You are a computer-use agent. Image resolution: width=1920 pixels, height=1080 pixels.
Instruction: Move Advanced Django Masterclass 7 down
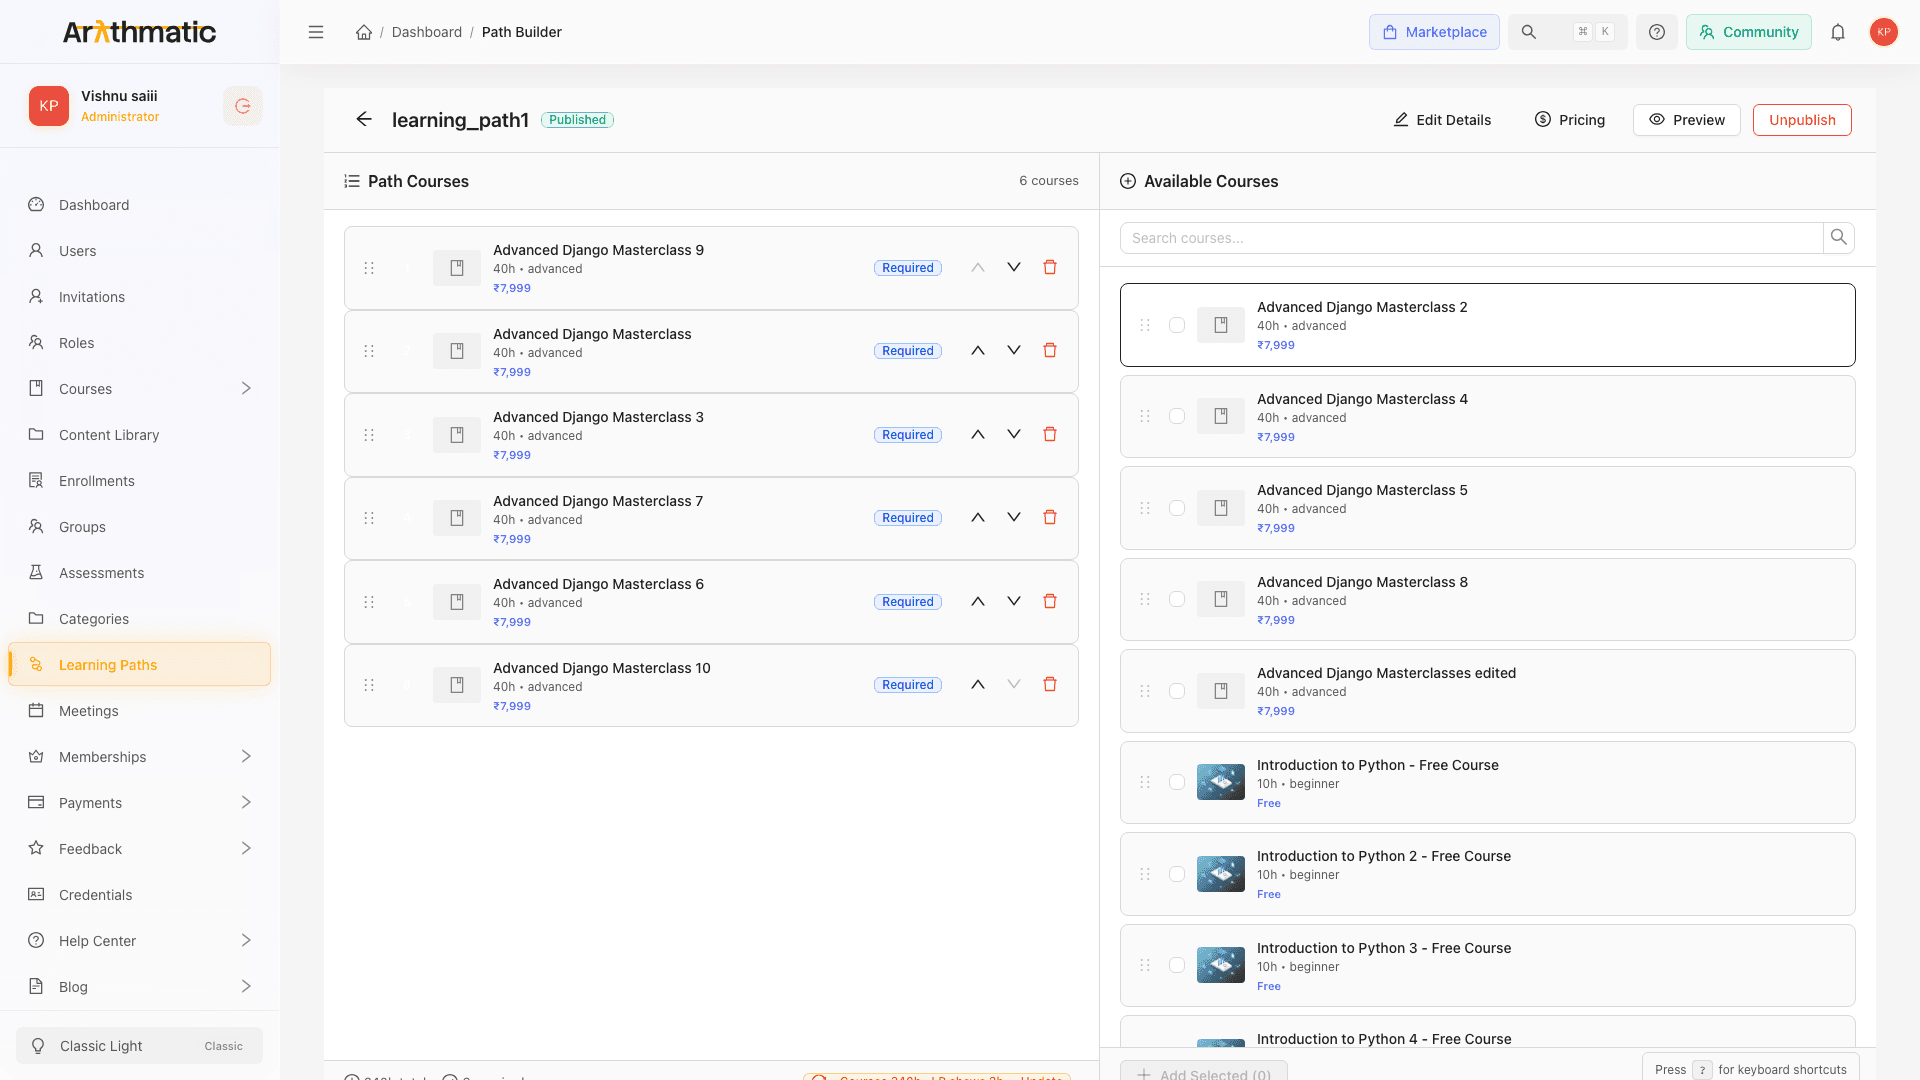1014,517
